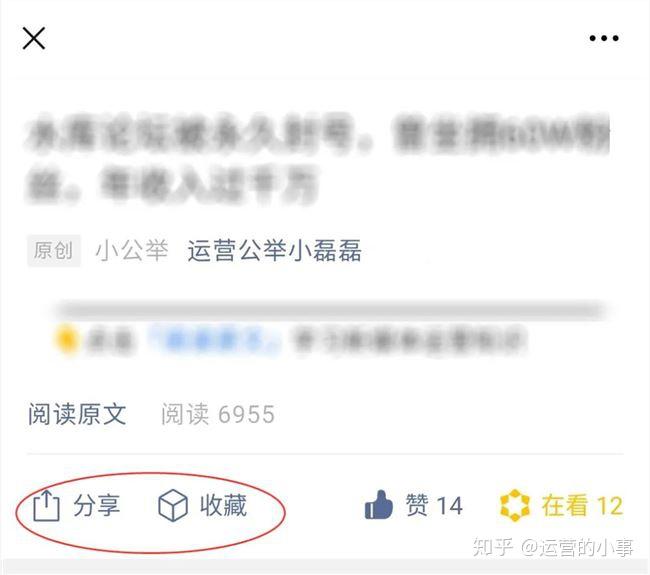Tap the 分享 label

(97, 506)
